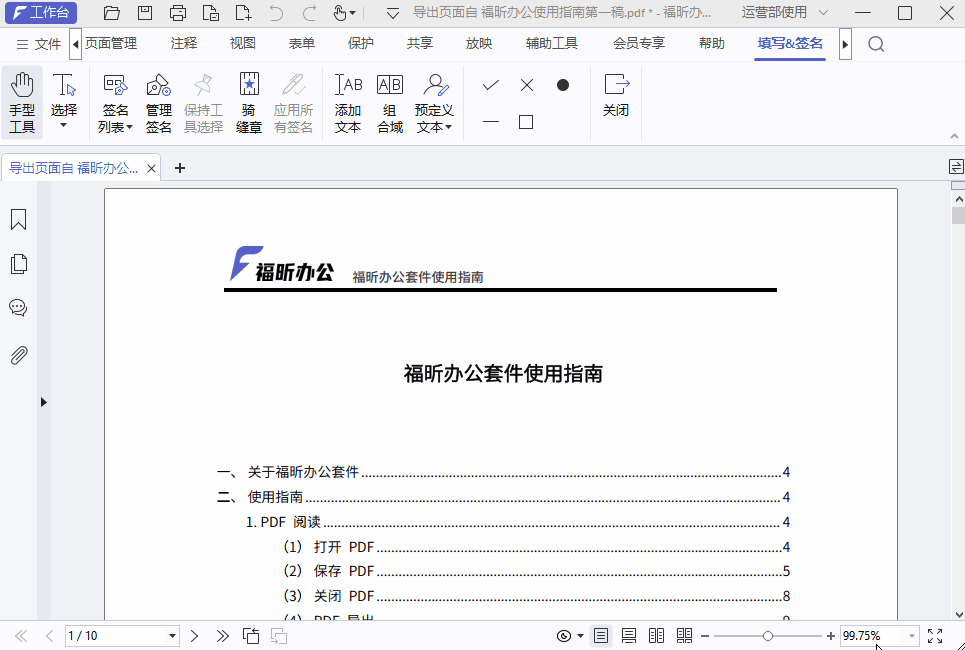The image size is (965, 650).
Task: Select the X mark stamp tool
Action: coord(526,85)
